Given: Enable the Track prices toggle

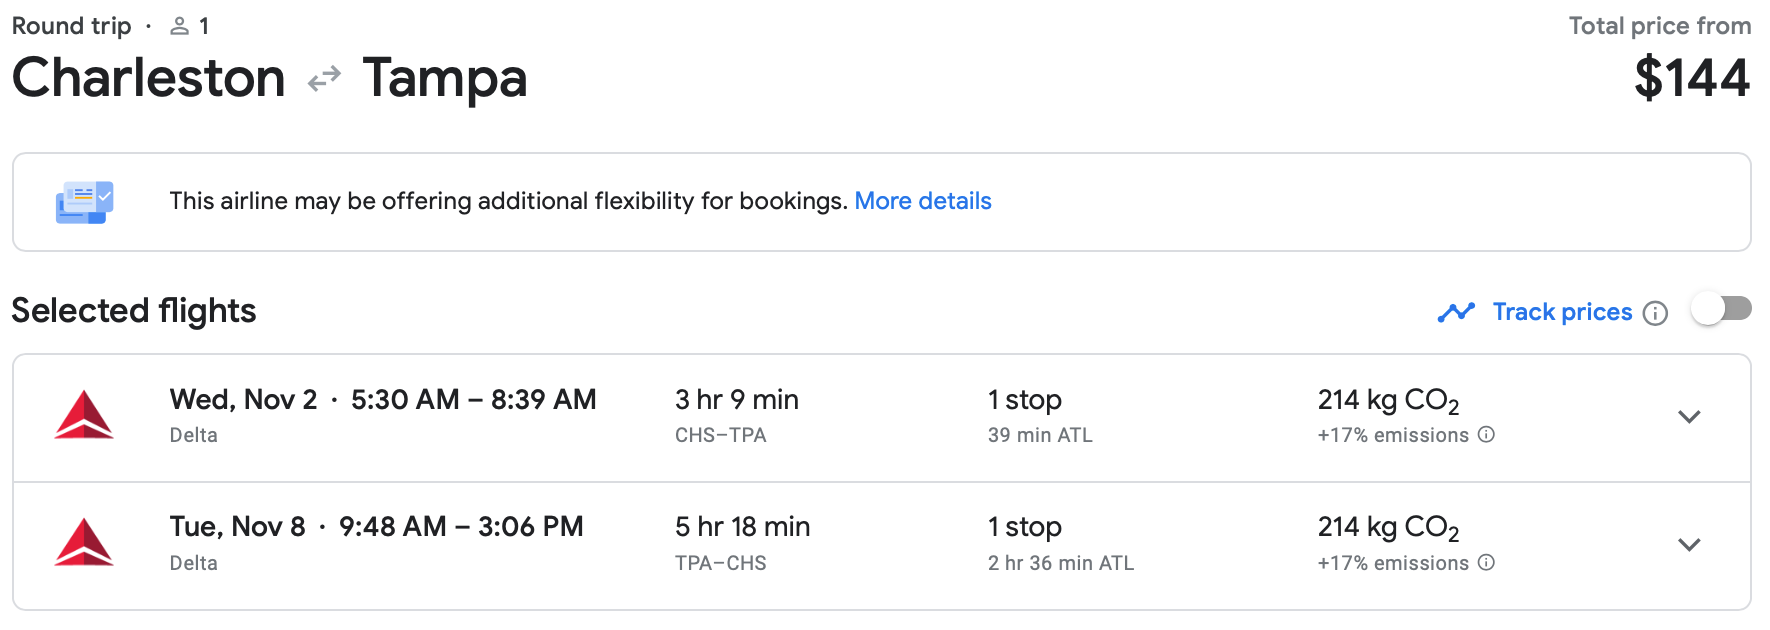Looking at the screenshot, I should click(1721, 310).
